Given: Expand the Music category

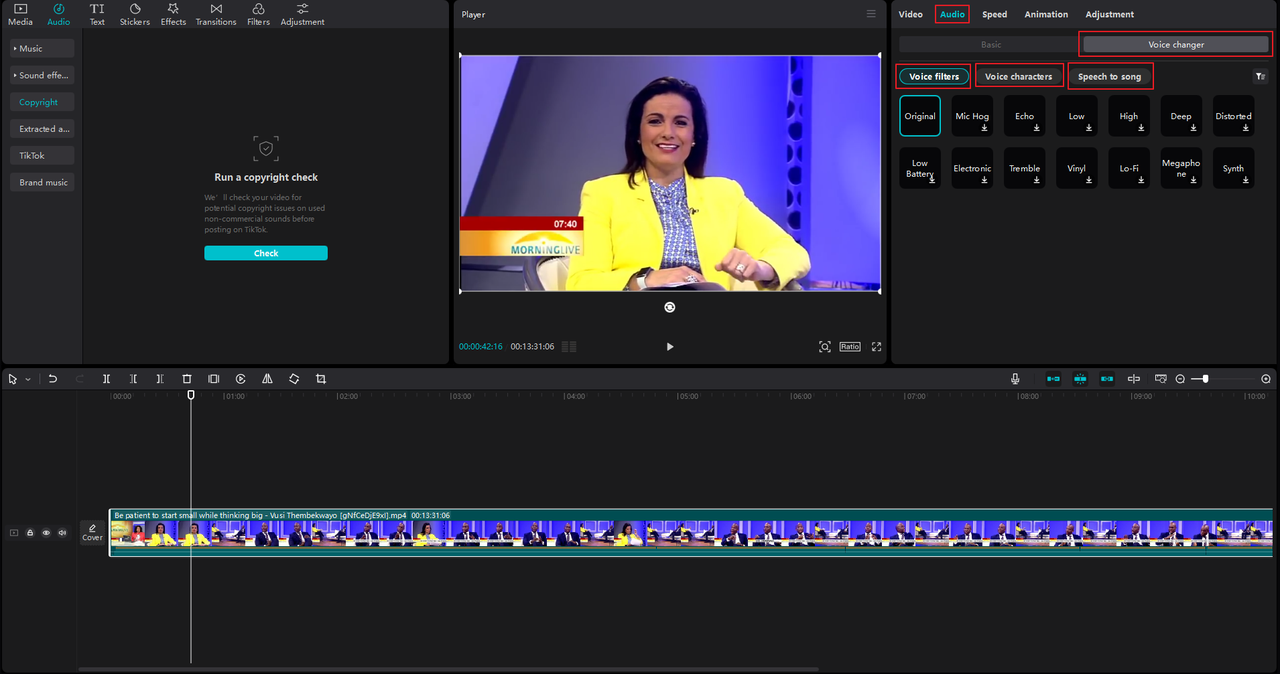Looking at the screenshot, I should point(41,48).
